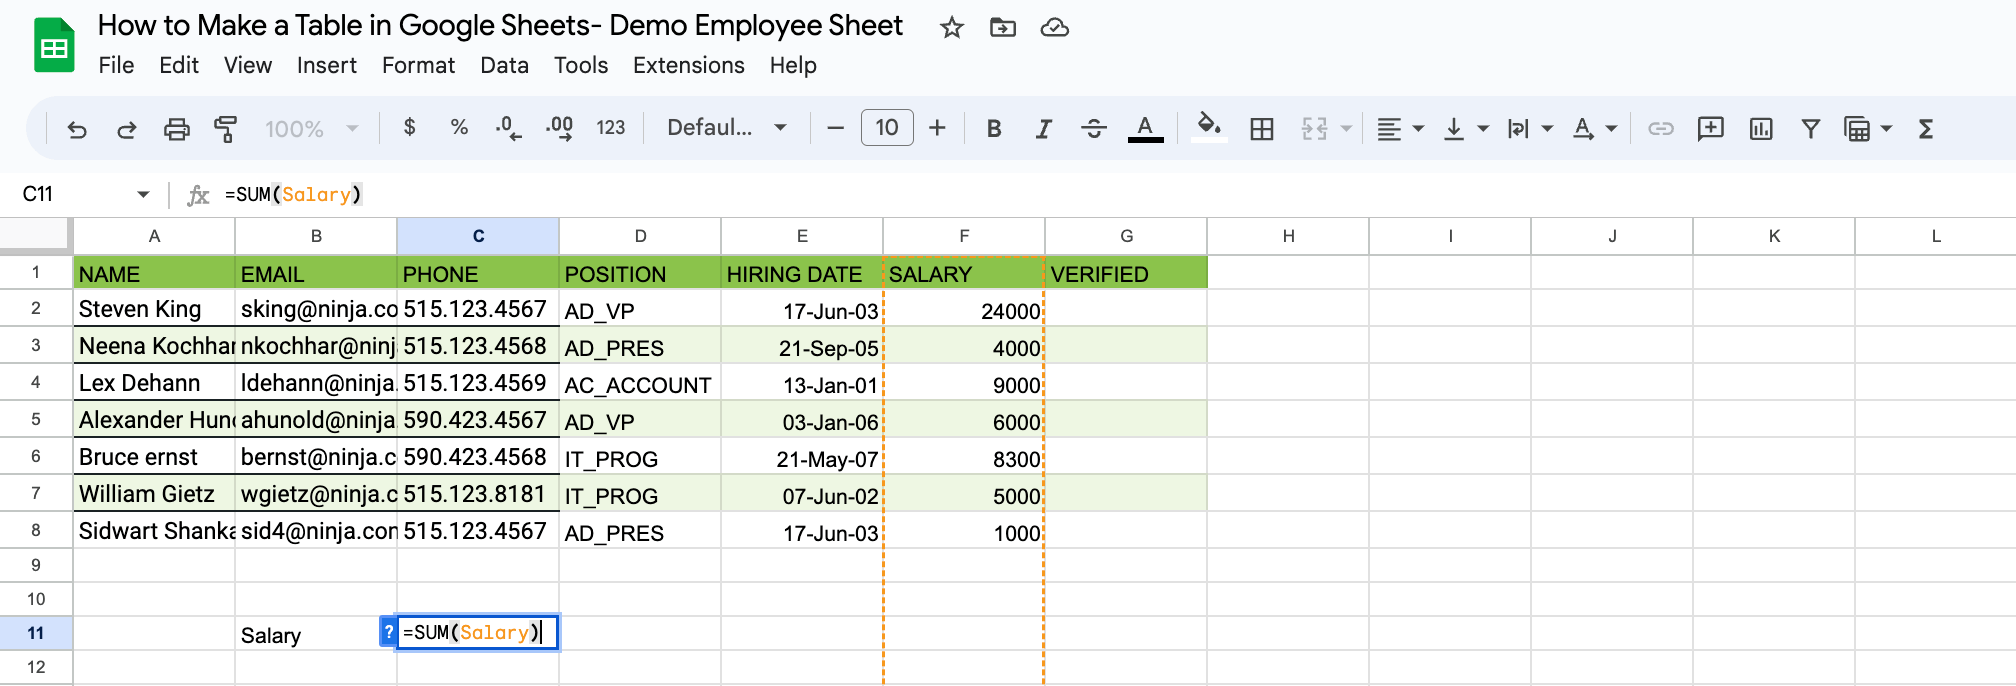Click the Format as currency button
The height and width of the screenshot is (686, 2016).
pyautogui.click(x=409, y=128)
